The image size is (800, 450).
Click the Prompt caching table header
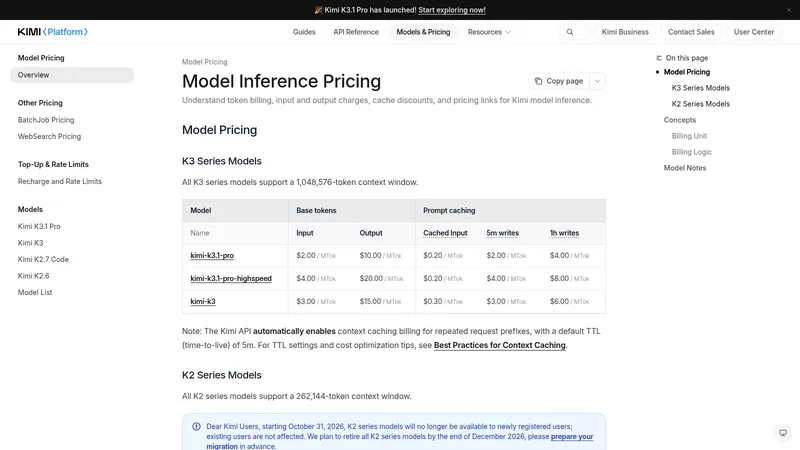click(449, 210)
